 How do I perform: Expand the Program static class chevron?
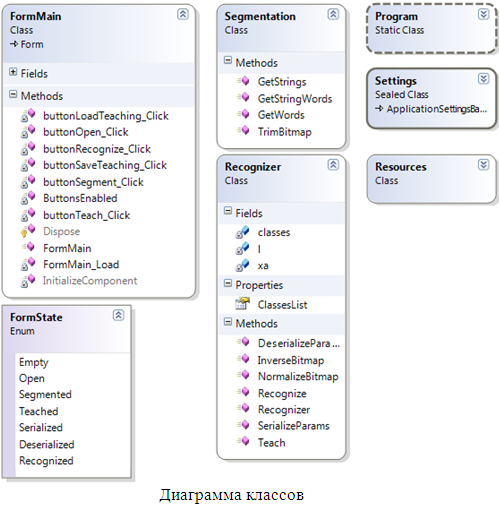[484, 14]
